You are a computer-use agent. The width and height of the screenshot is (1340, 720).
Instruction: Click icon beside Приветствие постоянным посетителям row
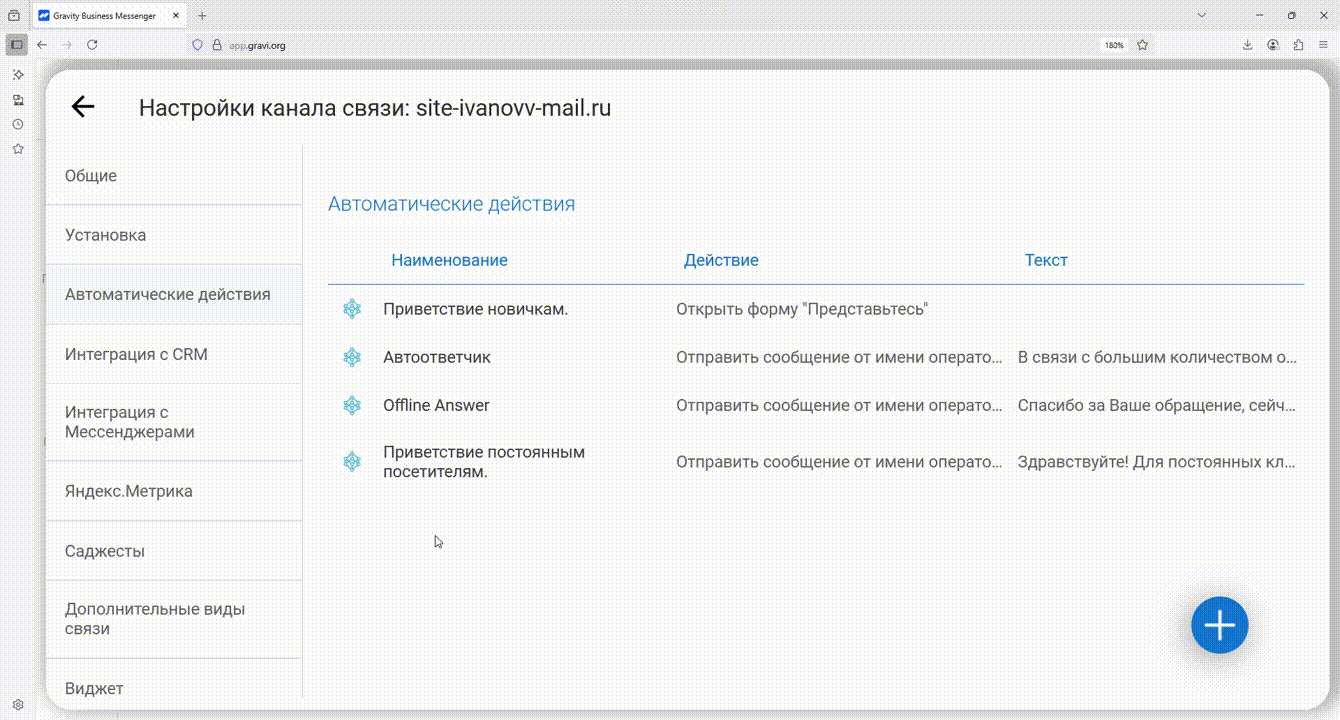pos(352,462)
